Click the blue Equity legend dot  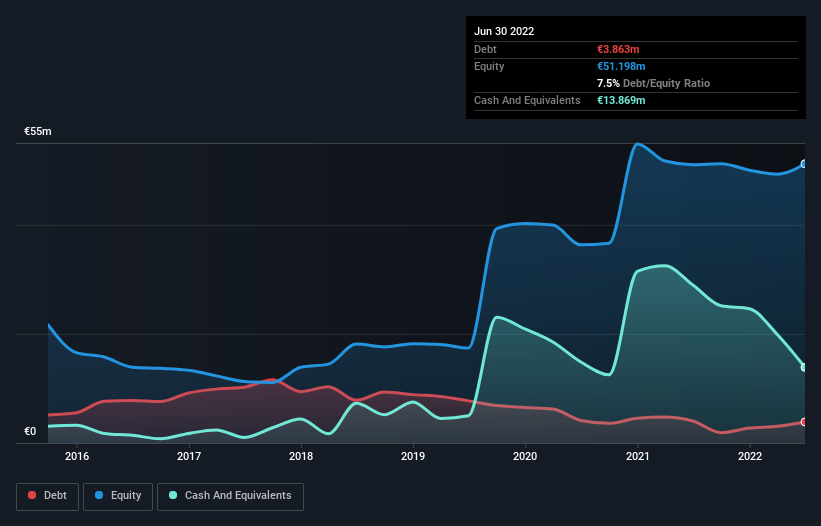(99, 495)
